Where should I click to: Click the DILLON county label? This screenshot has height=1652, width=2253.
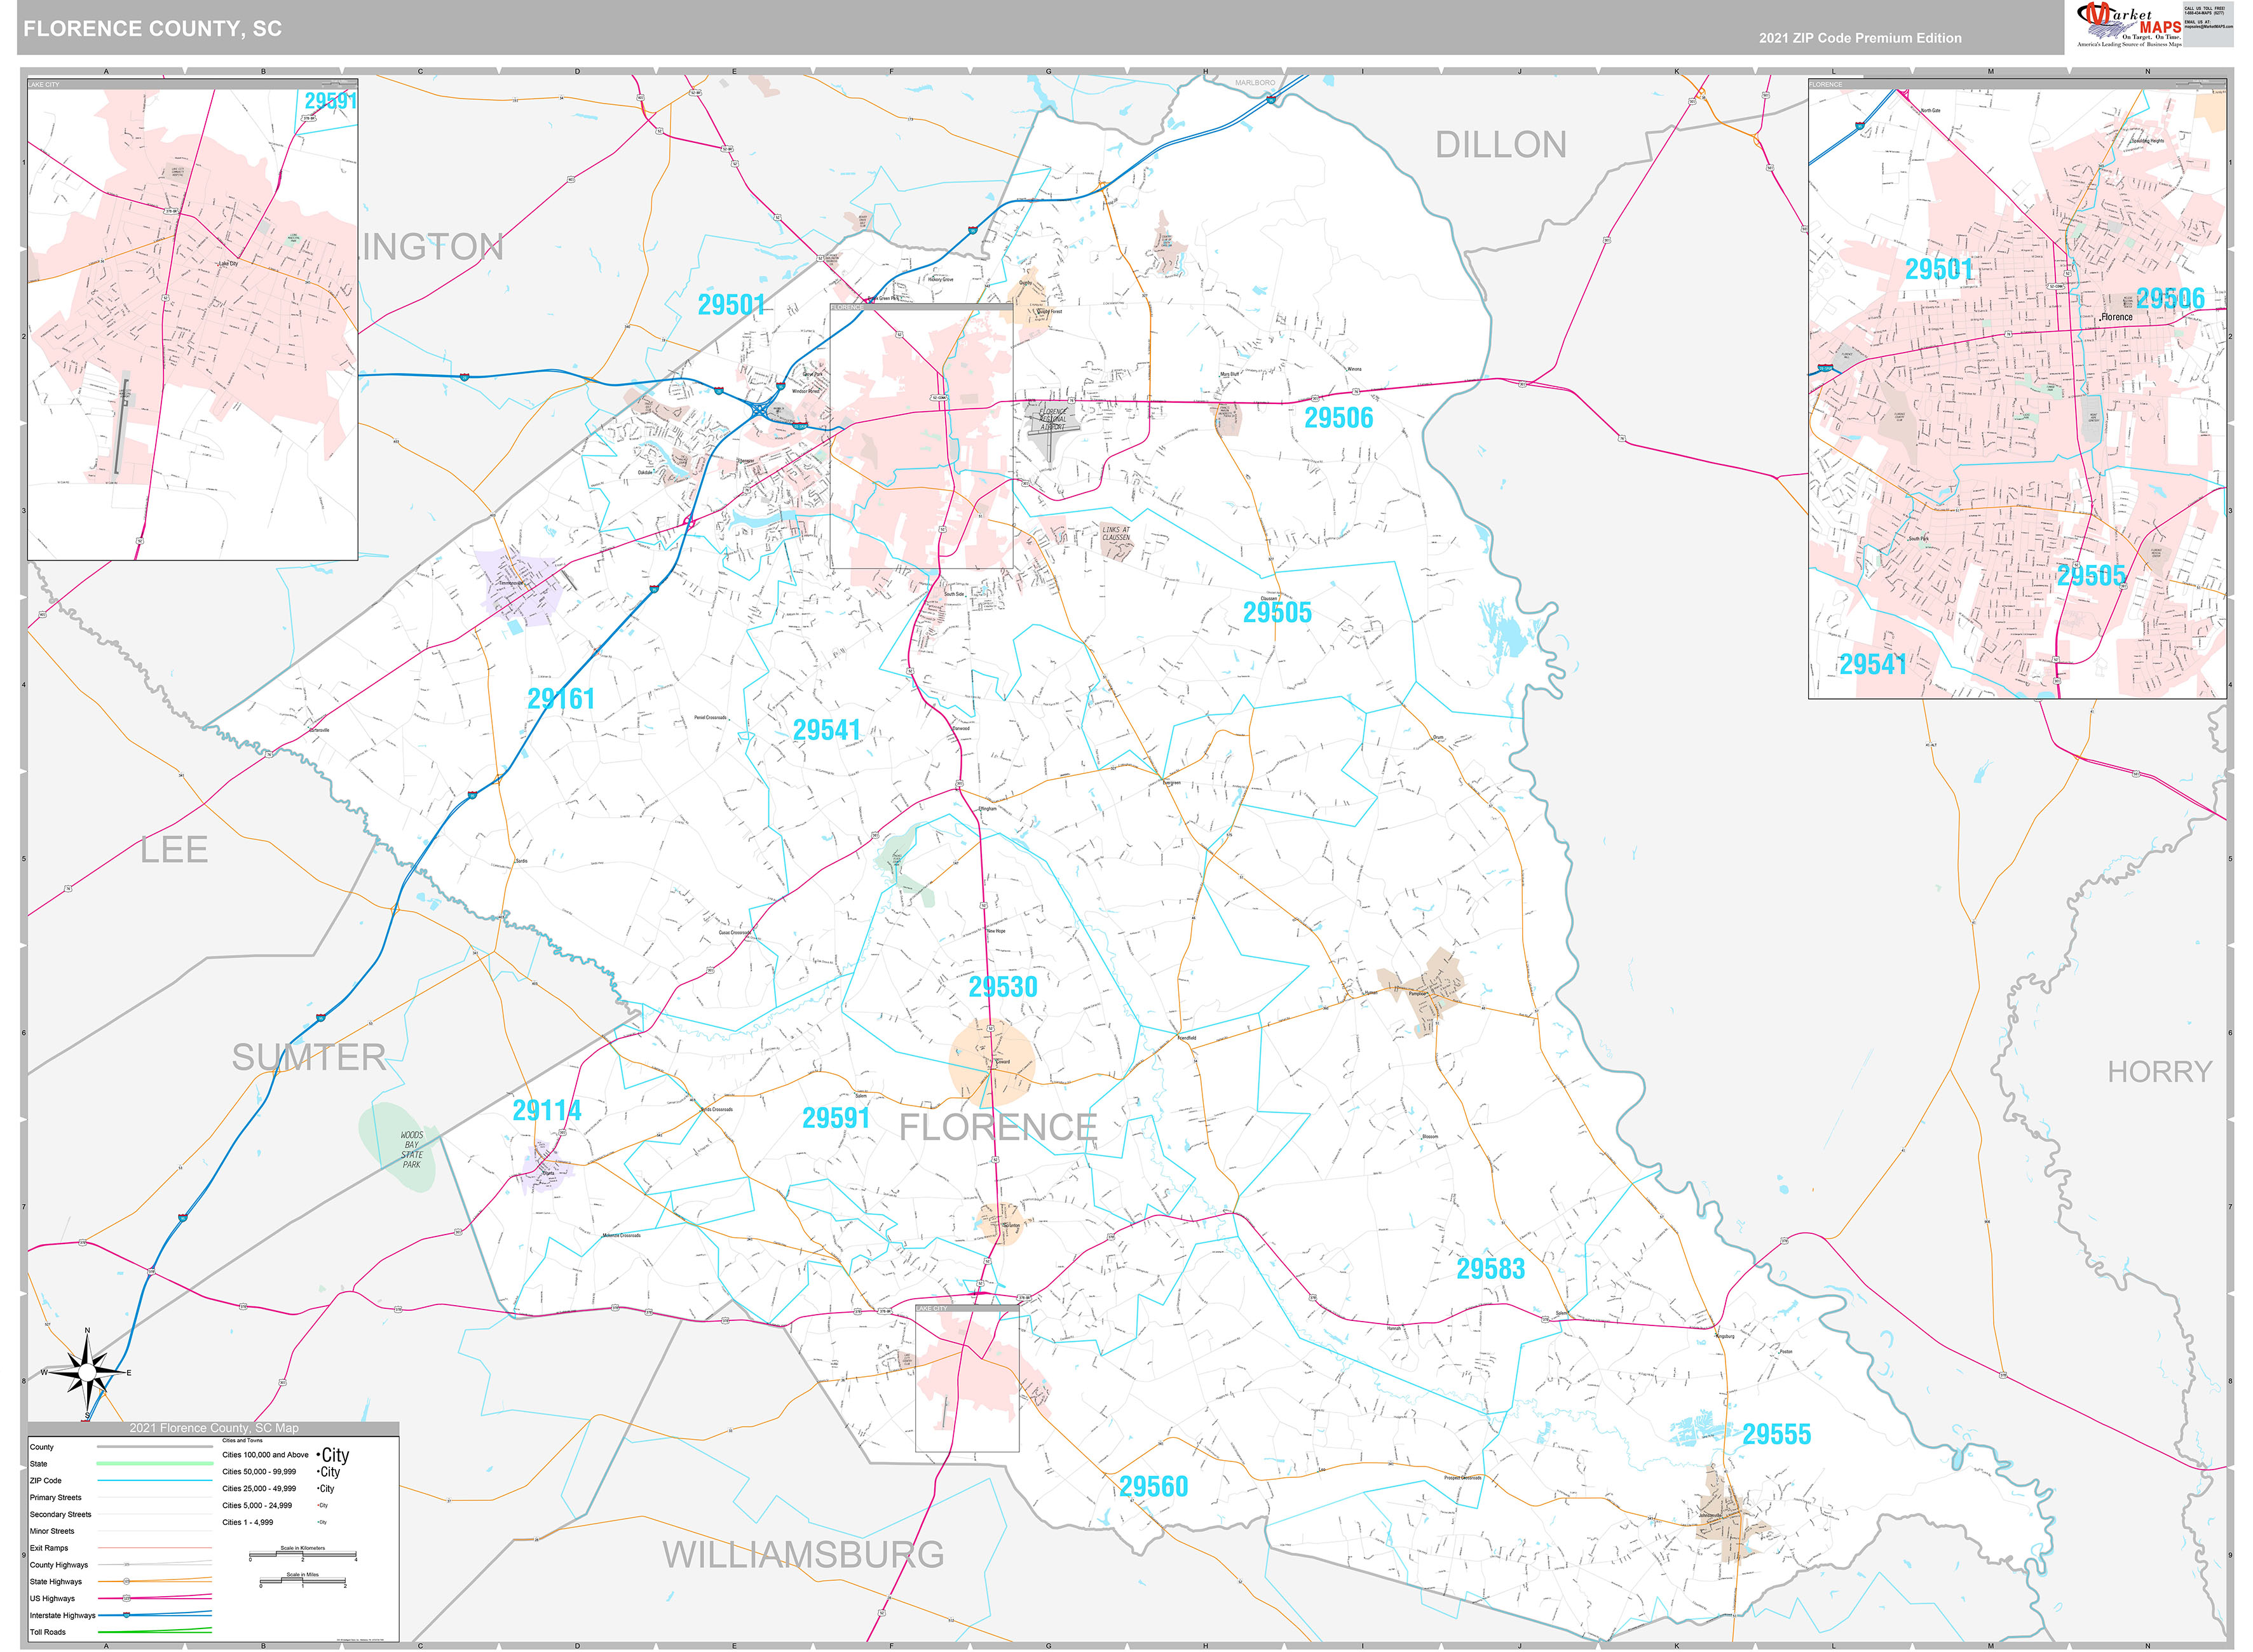pos(1501,145)
